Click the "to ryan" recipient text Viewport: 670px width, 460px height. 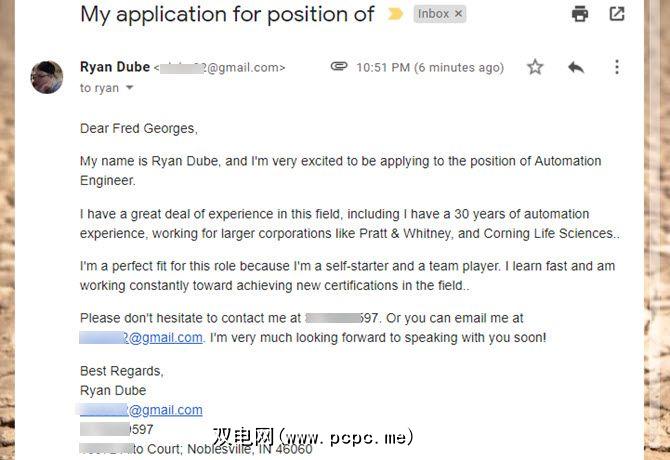click(x=99, y=88)
